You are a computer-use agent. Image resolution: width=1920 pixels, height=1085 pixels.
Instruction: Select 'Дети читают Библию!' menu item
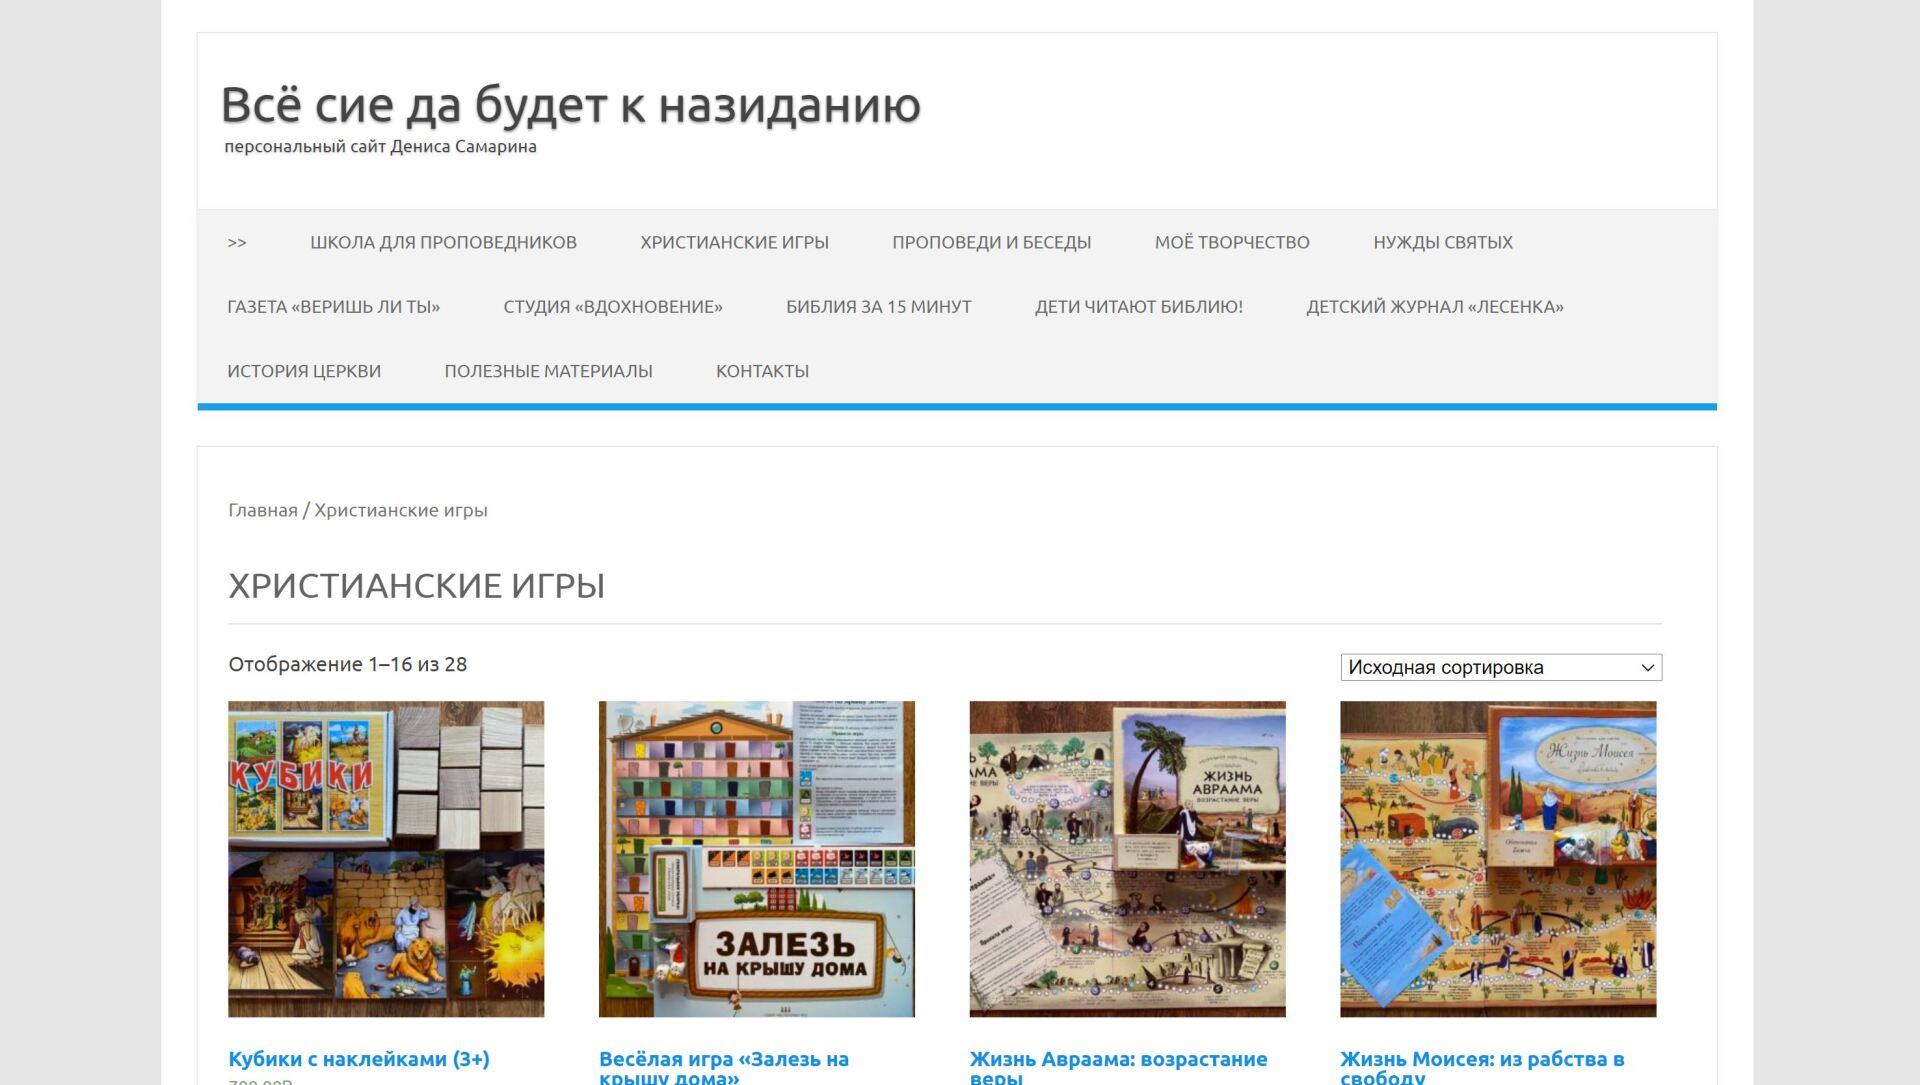pyautogui.click(x=1138, y=307)
